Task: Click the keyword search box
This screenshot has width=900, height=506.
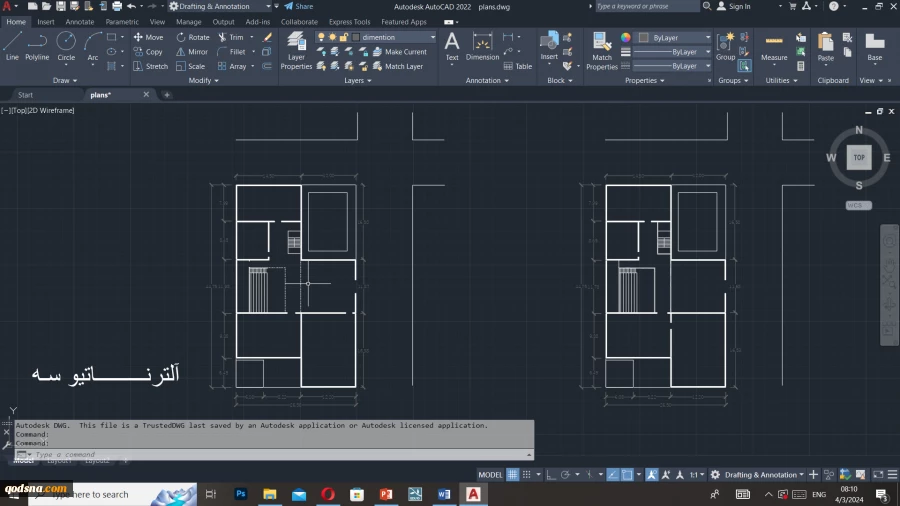Action: click(646, 6)
